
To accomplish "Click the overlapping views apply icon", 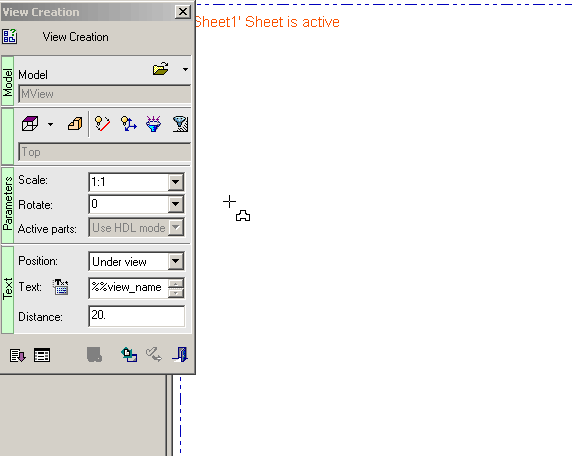I will [129, 355].
